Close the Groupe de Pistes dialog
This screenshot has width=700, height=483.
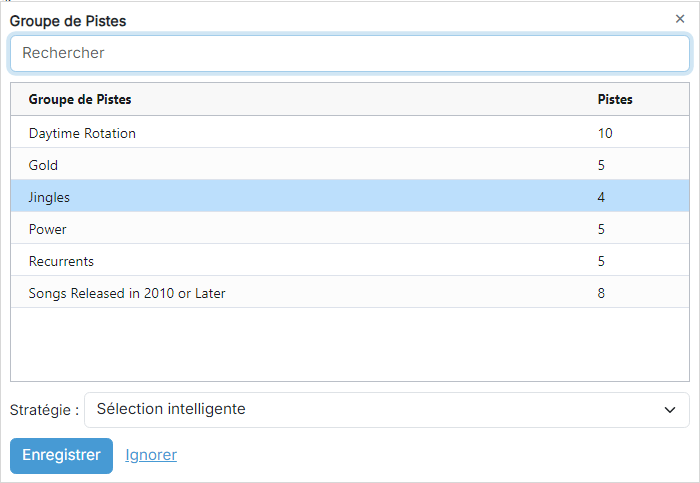(679, 19)
